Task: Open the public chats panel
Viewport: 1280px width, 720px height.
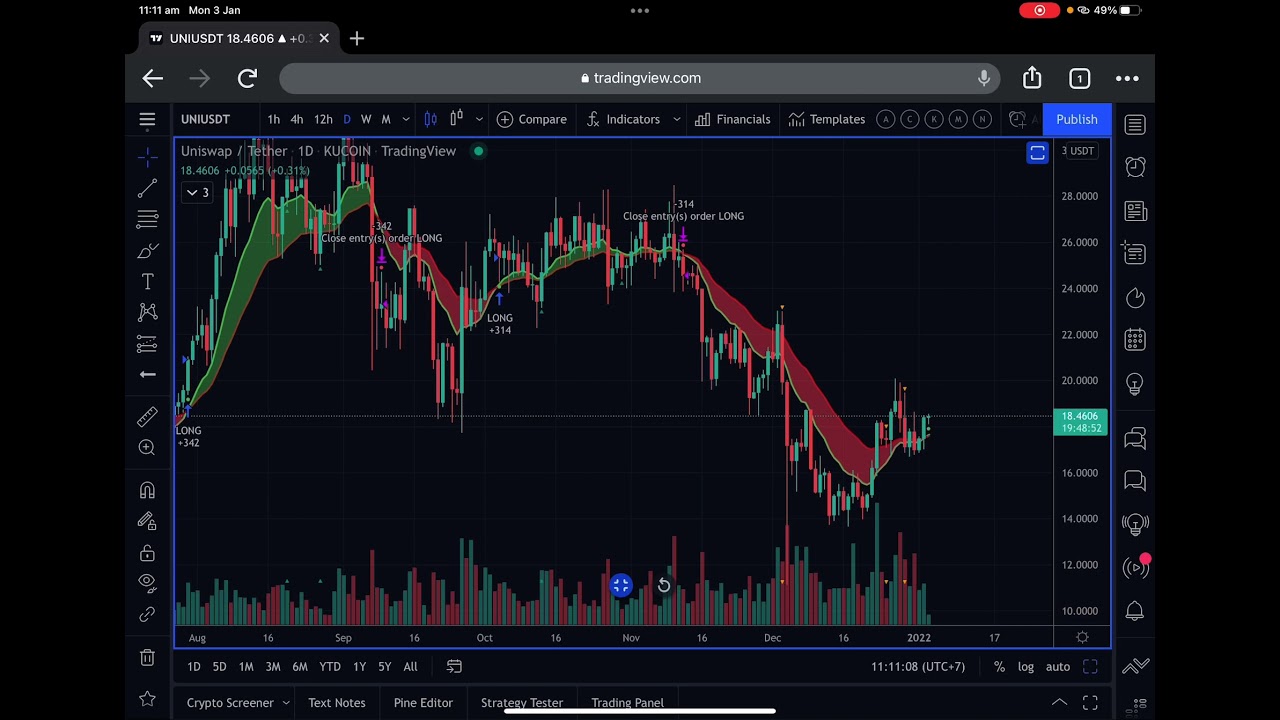Action: (x=1135, y=438)
